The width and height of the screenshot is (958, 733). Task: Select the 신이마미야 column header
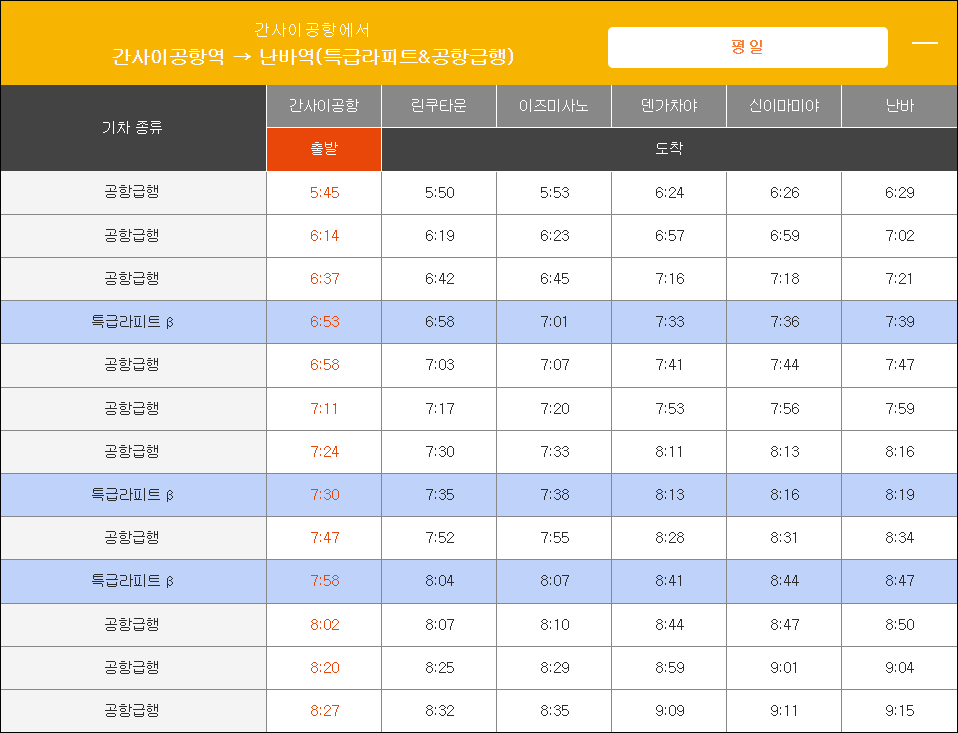pos(783,106)
